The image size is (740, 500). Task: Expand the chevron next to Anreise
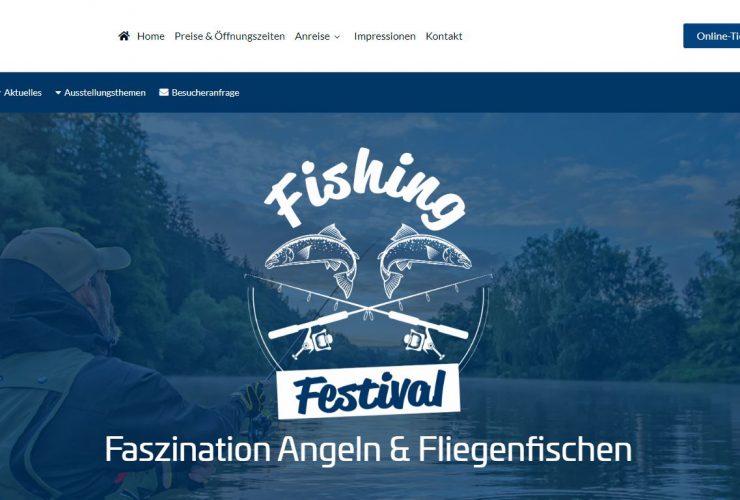pyautogui.click(x=337, y=37)
